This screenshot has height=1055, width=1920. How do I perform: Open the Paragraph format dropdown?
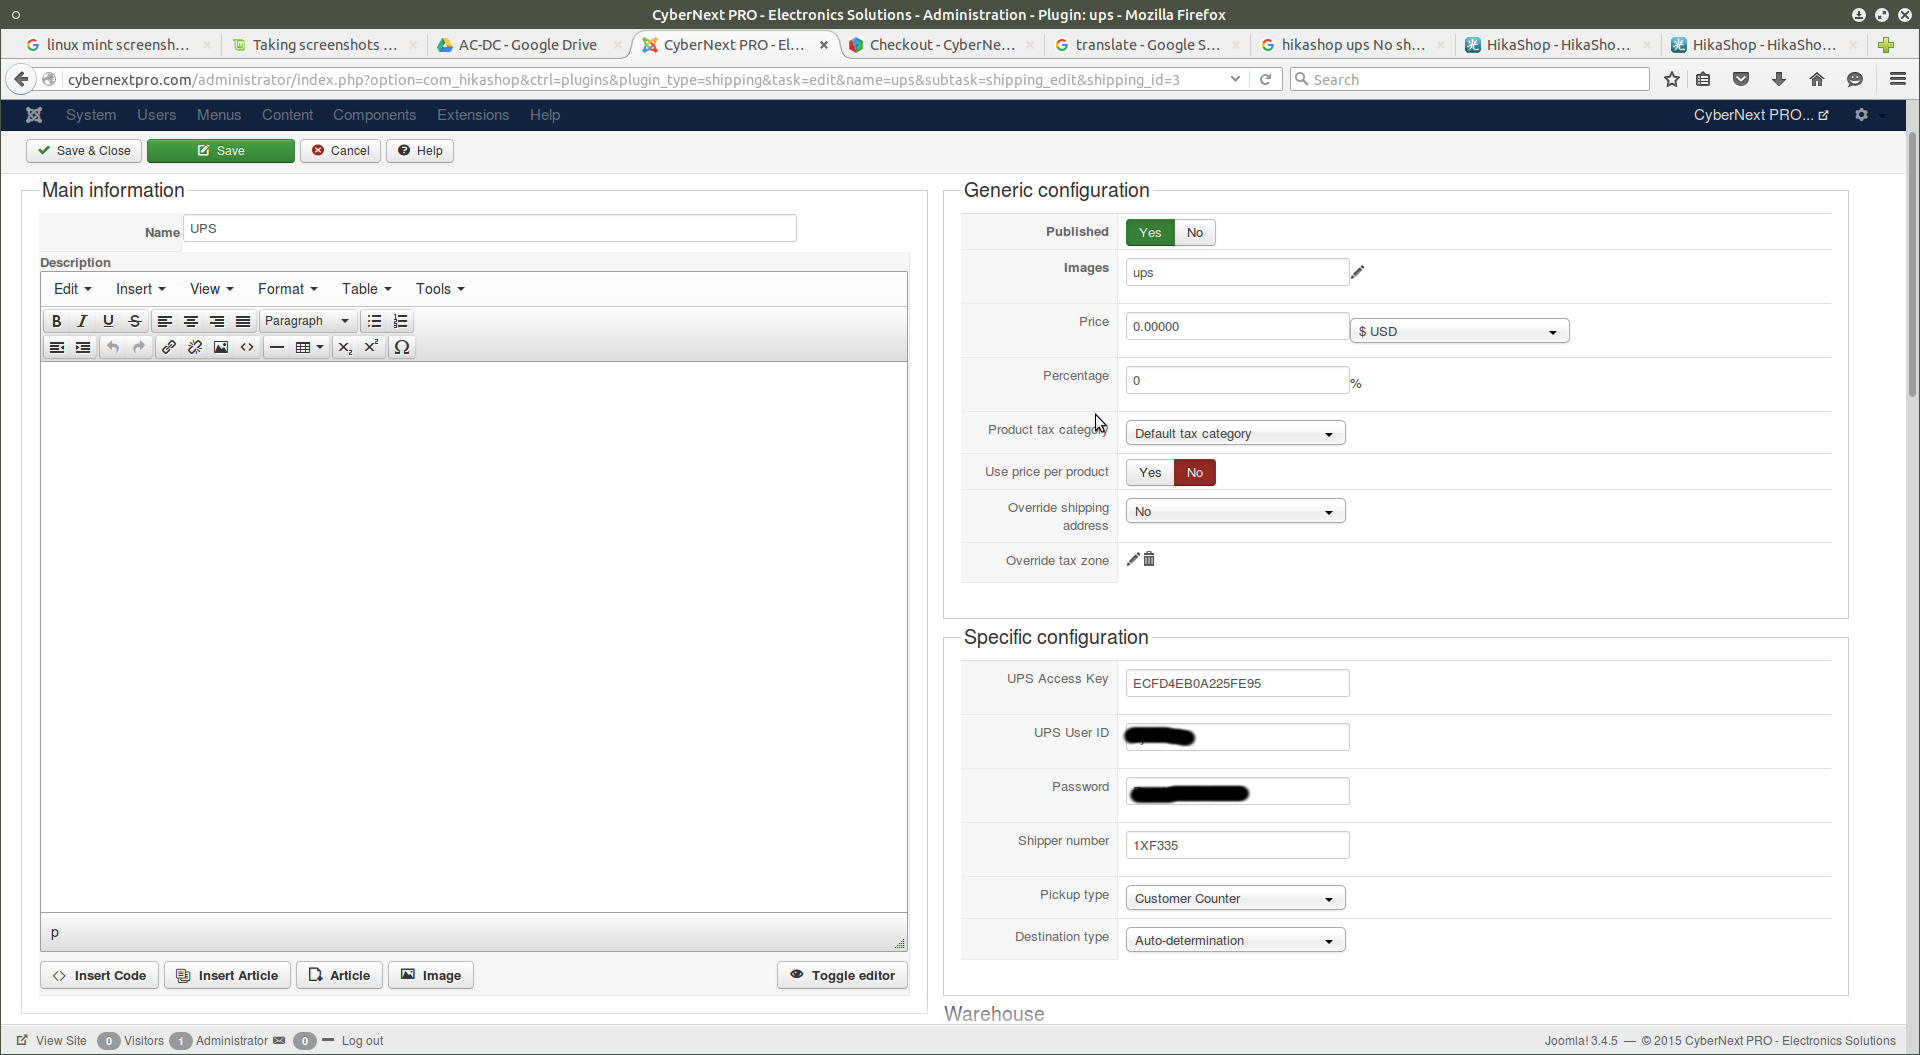[x=307, y=321]
